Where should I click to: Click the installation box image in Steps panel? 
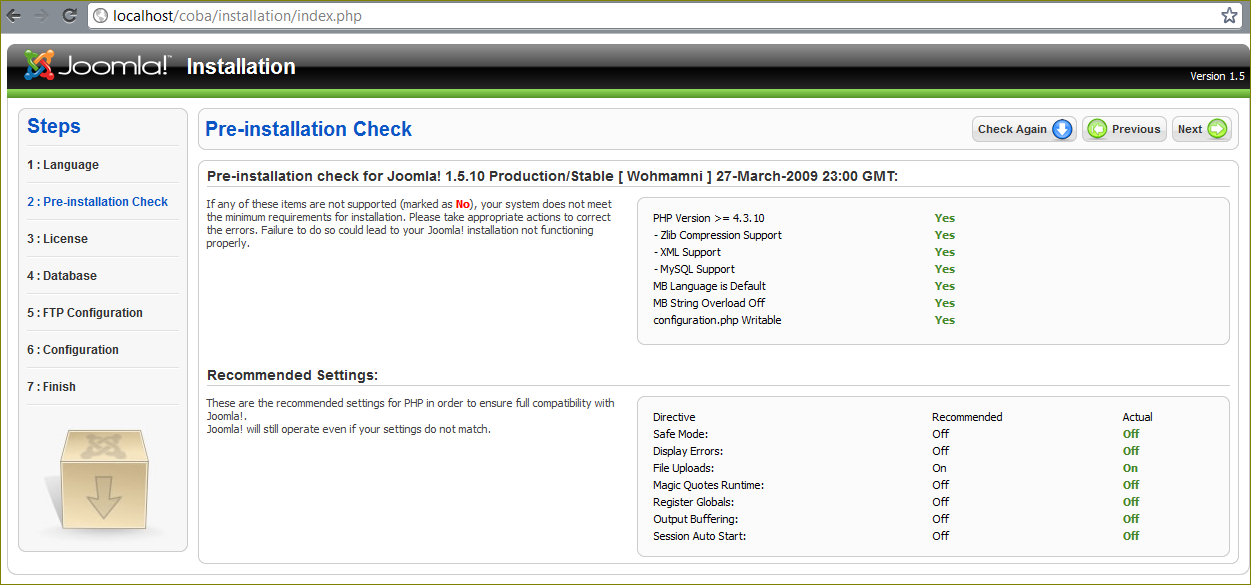(x=103, y=482)
